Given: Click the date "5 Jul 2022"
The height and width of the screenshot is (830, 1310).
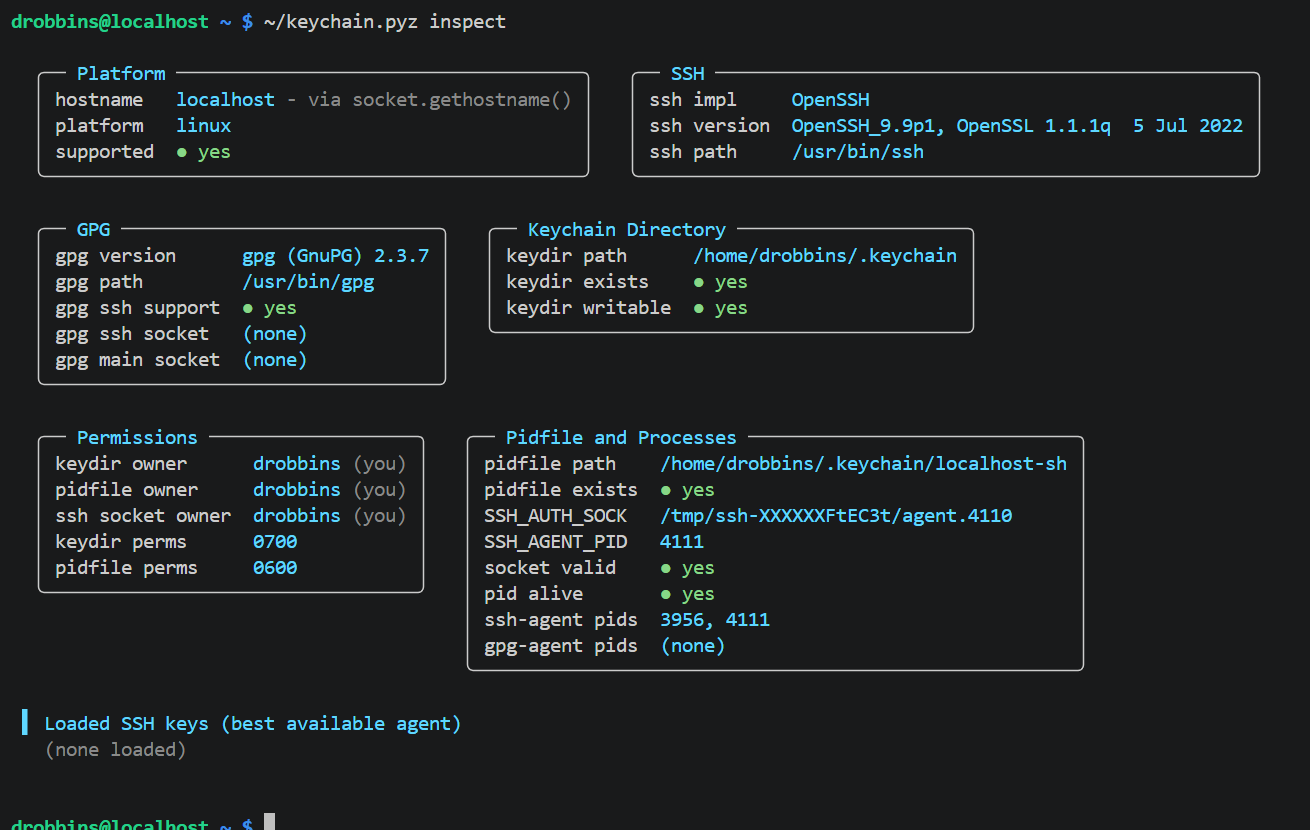Looking at the screenshot, I should [1188, 126].
